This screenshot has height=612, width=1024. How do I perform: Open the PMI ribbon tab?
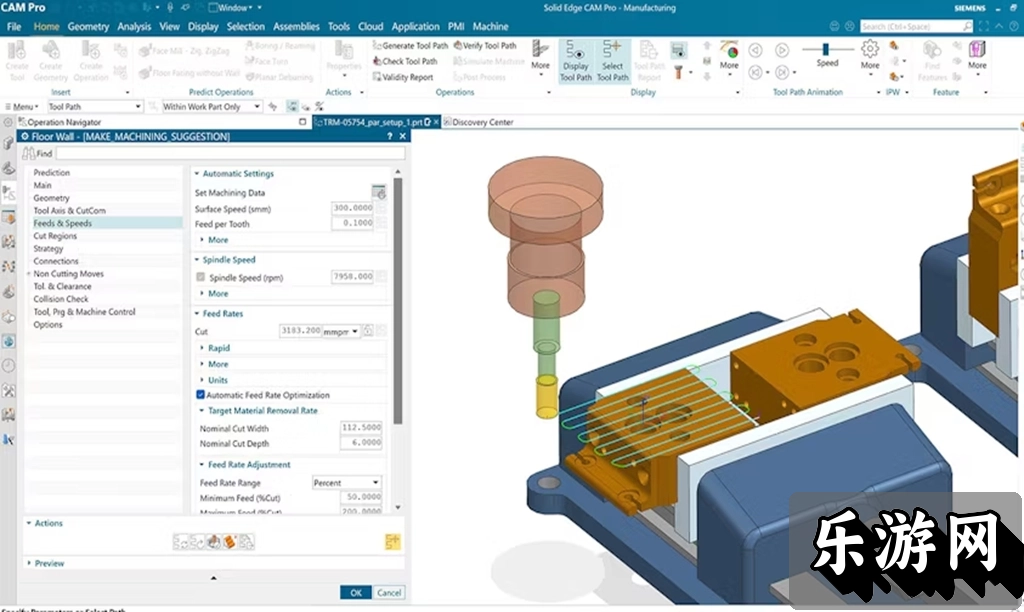[456, 26]
